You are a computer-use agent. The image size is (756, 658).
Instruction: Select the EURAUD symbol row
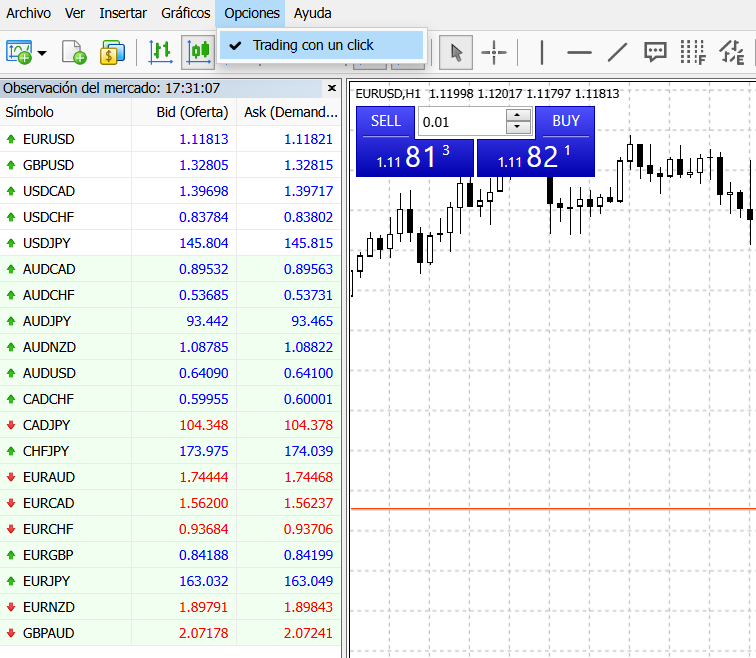coord(171,478)
